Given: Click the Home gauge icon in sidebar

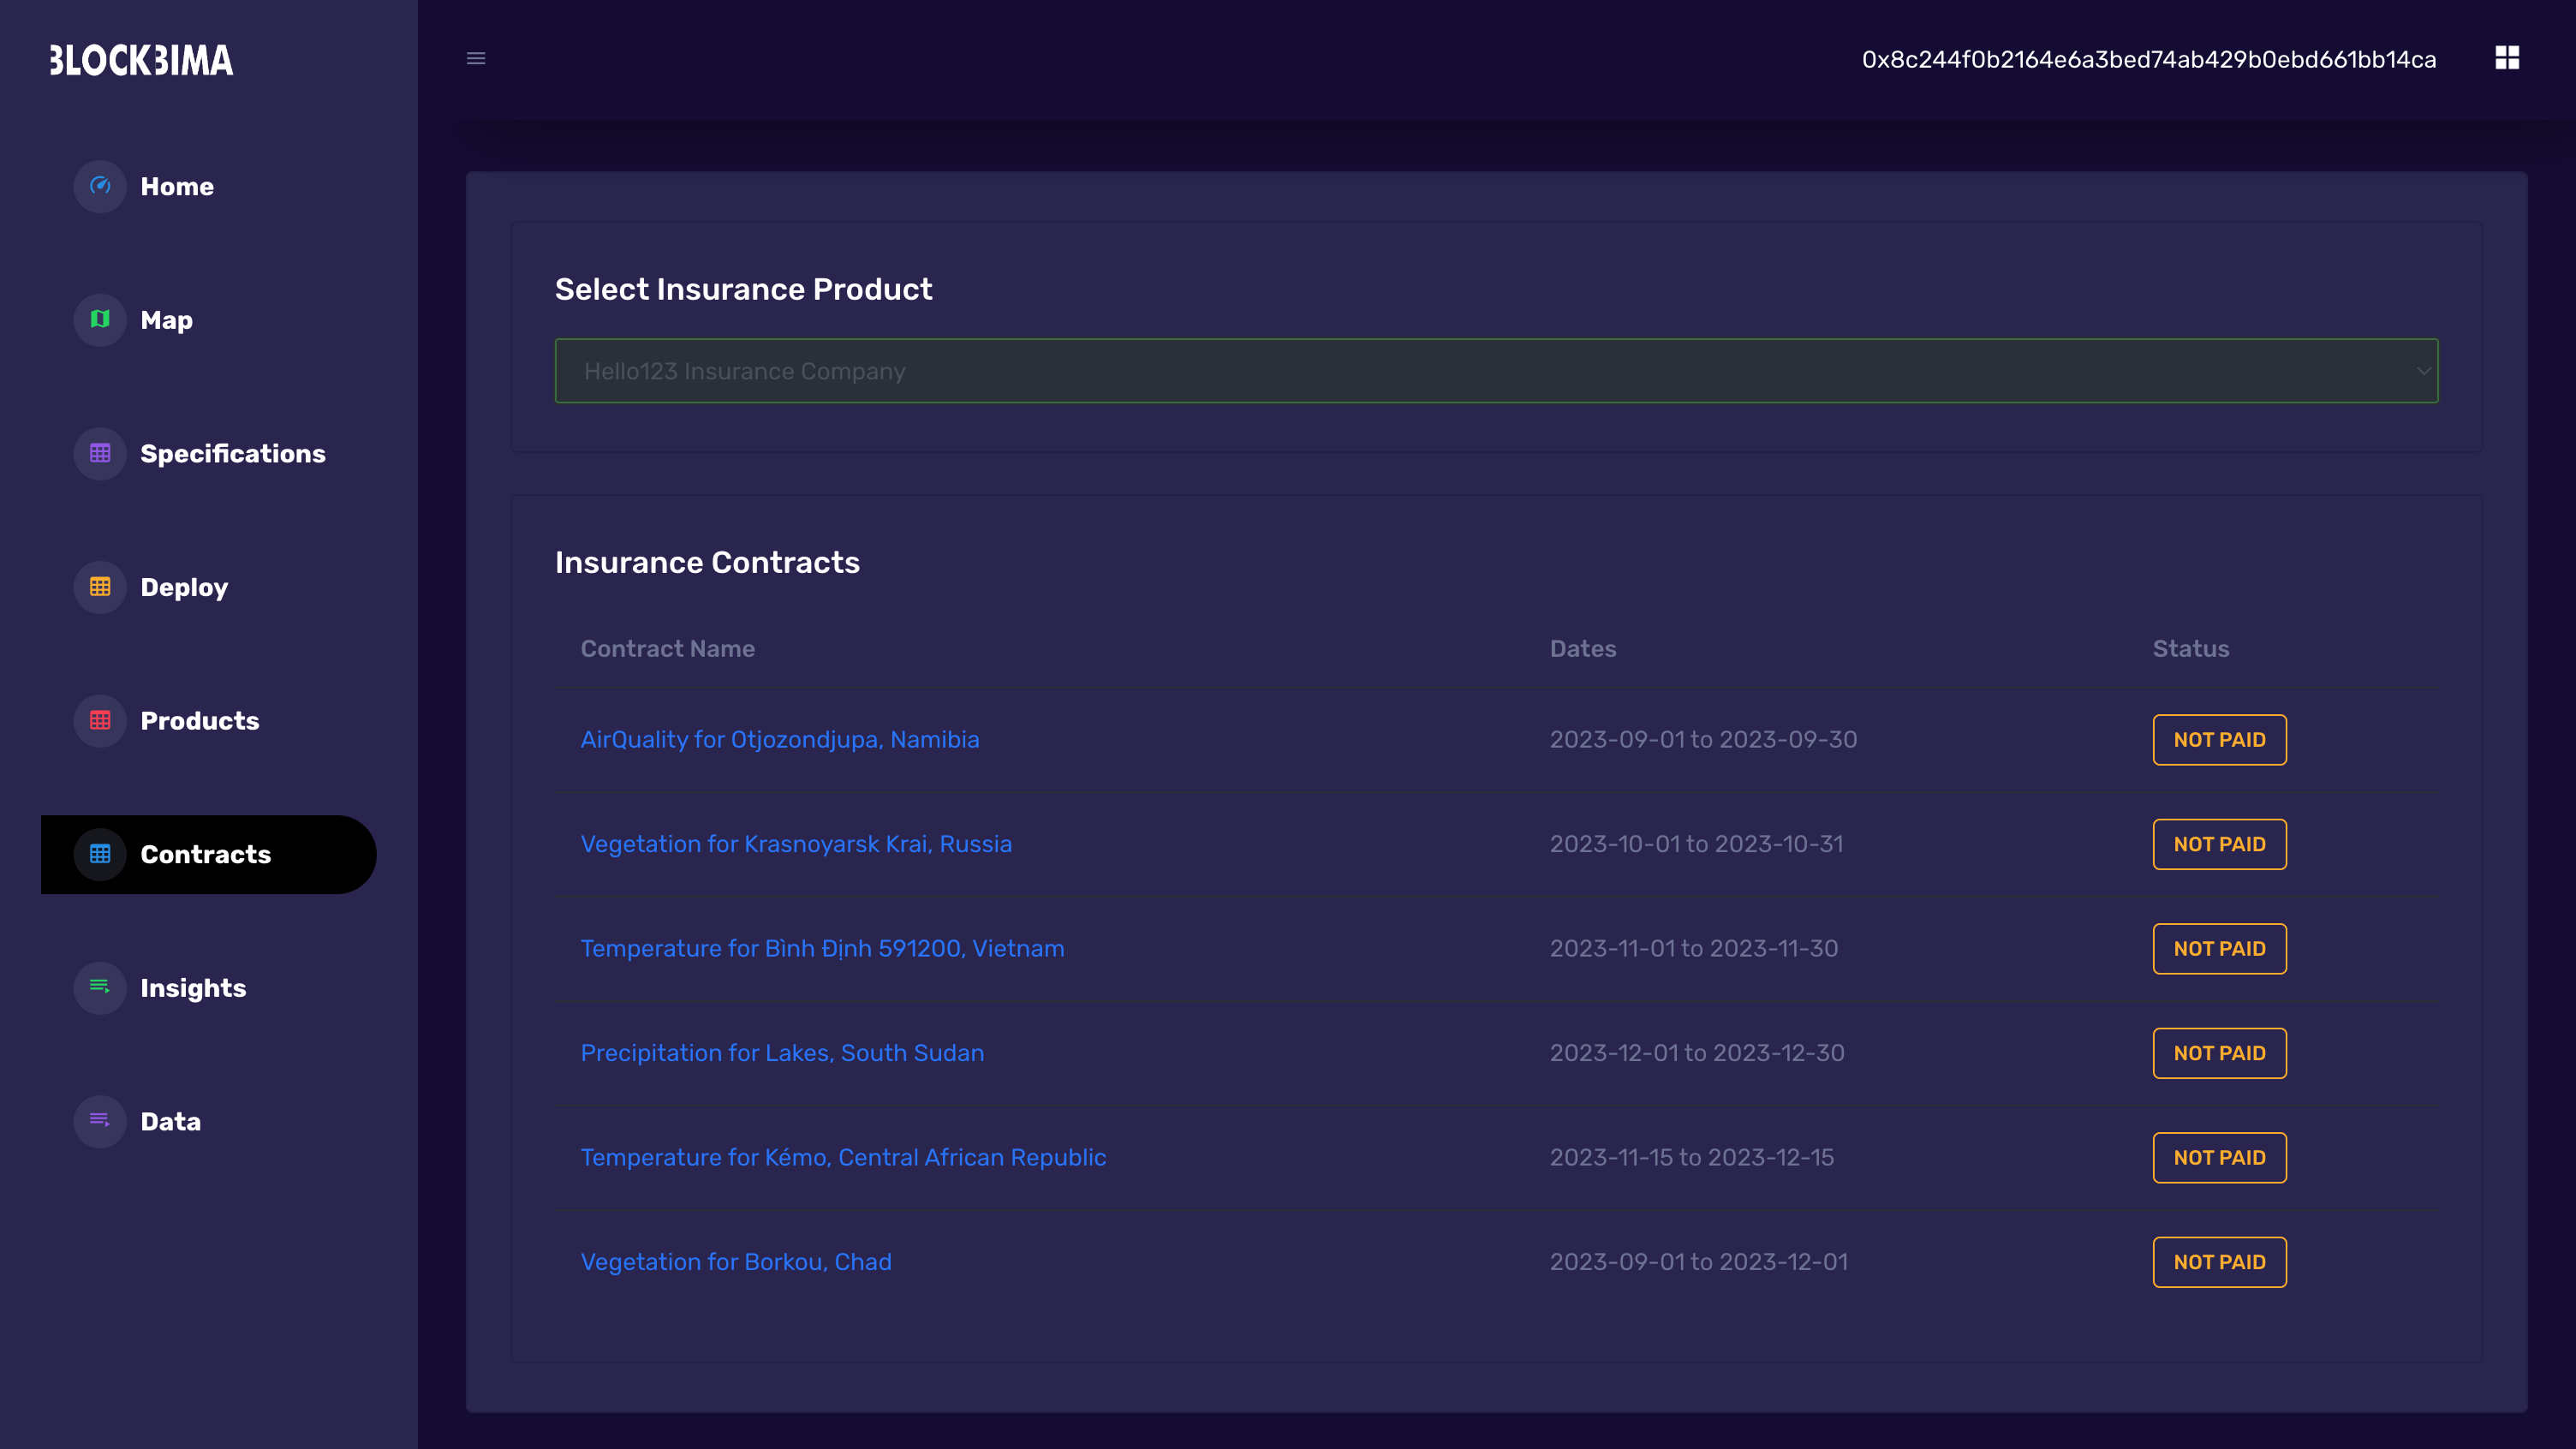Looking at the screenshot, I should tap(100, 186).
